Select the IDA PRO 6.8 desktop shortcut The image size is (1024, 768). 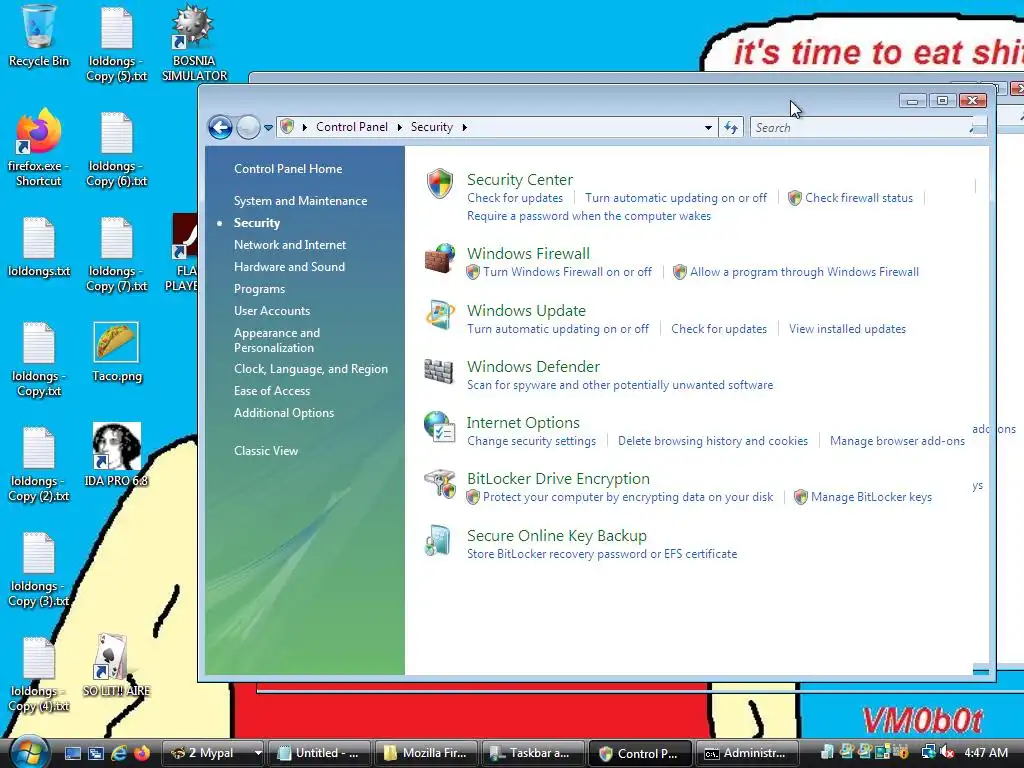point(116,455)
